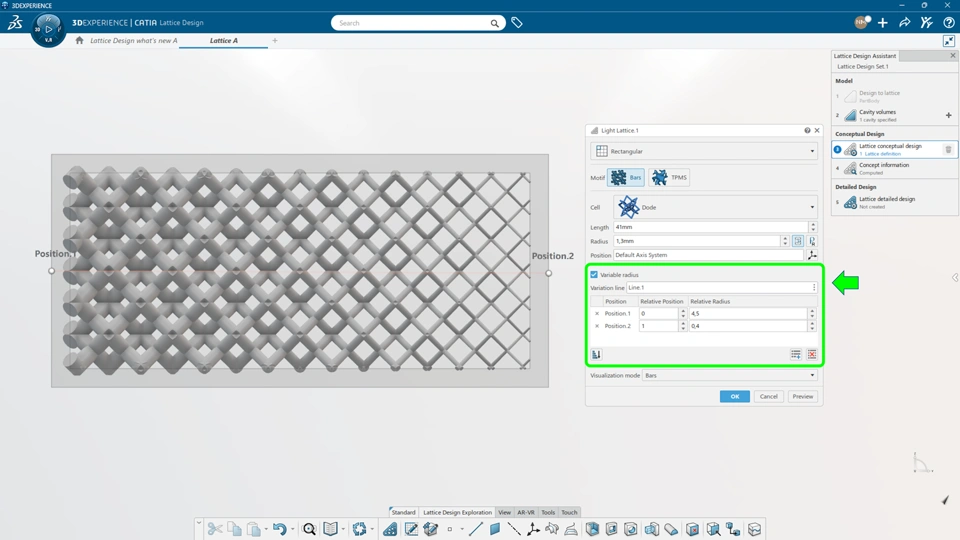Viewport: 960px width, 540px height.
Task: Select Concept information step
Action: (x=894, y=168)
